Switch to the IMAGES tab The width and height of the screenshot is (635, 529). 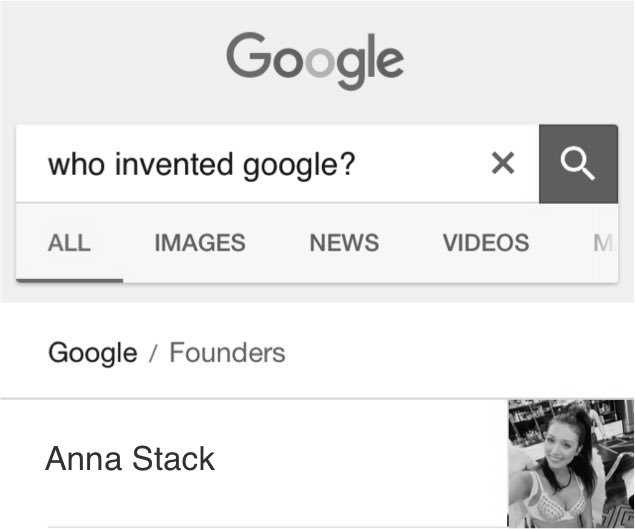click(x=200, y=243)
